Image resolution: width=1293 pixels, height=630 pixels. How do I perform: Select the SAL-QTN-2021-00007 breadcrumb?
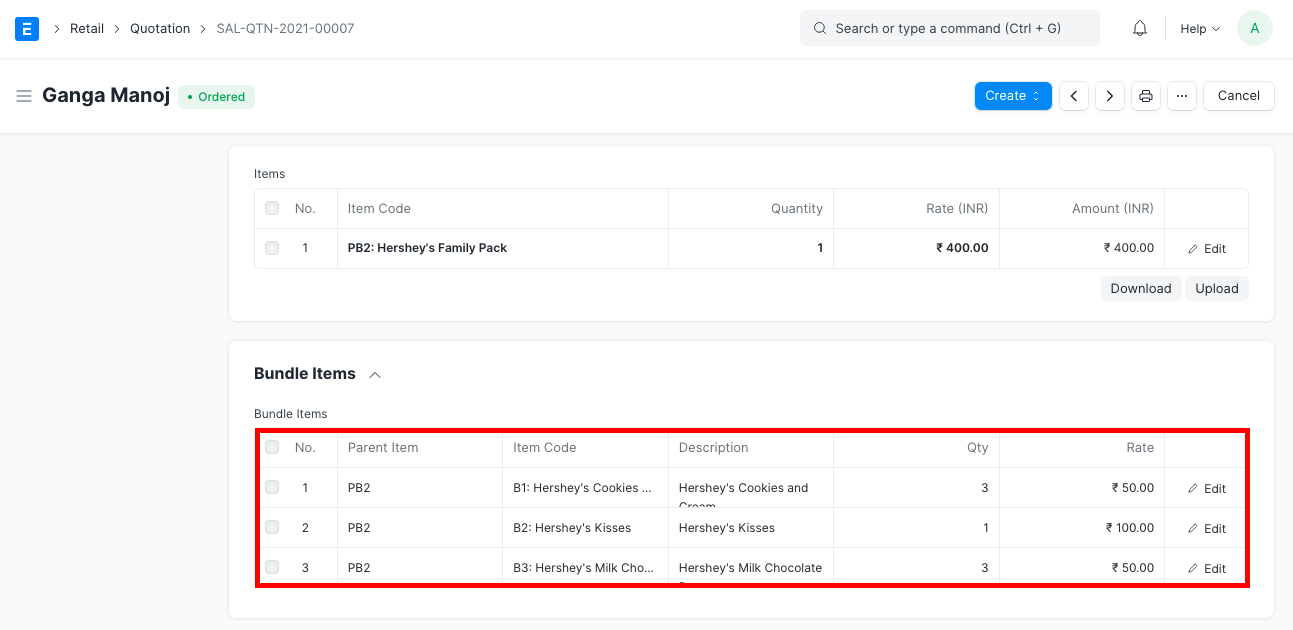pos(285,29)
